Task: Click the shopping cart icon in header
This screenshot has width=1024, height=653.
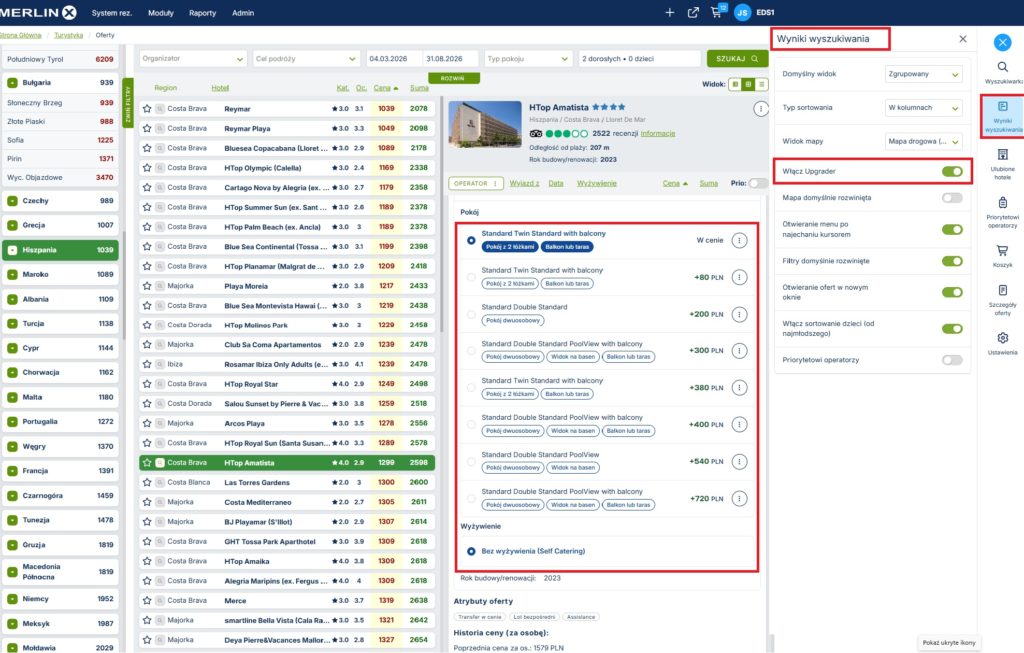Action: coord(716,12)
